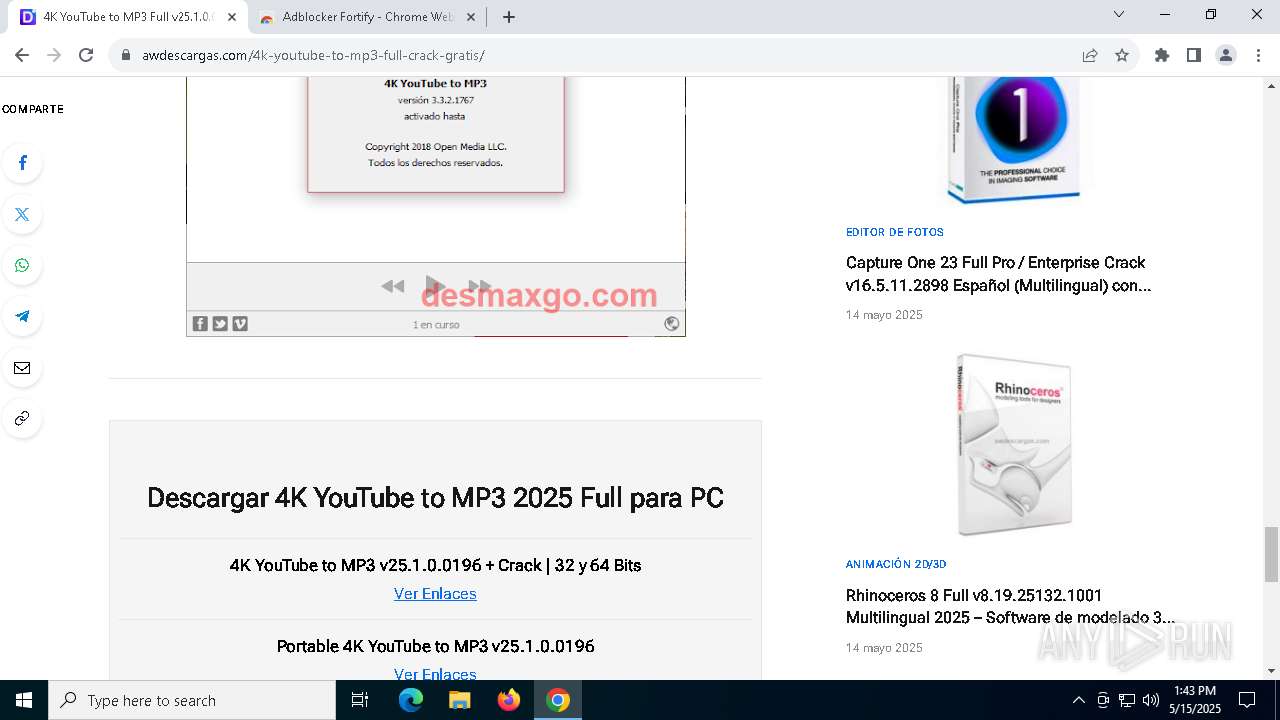Launch Microsoft Edge from the taskbar
Viewport: 1280px width, 720px height.
click(x=411, y=700)
